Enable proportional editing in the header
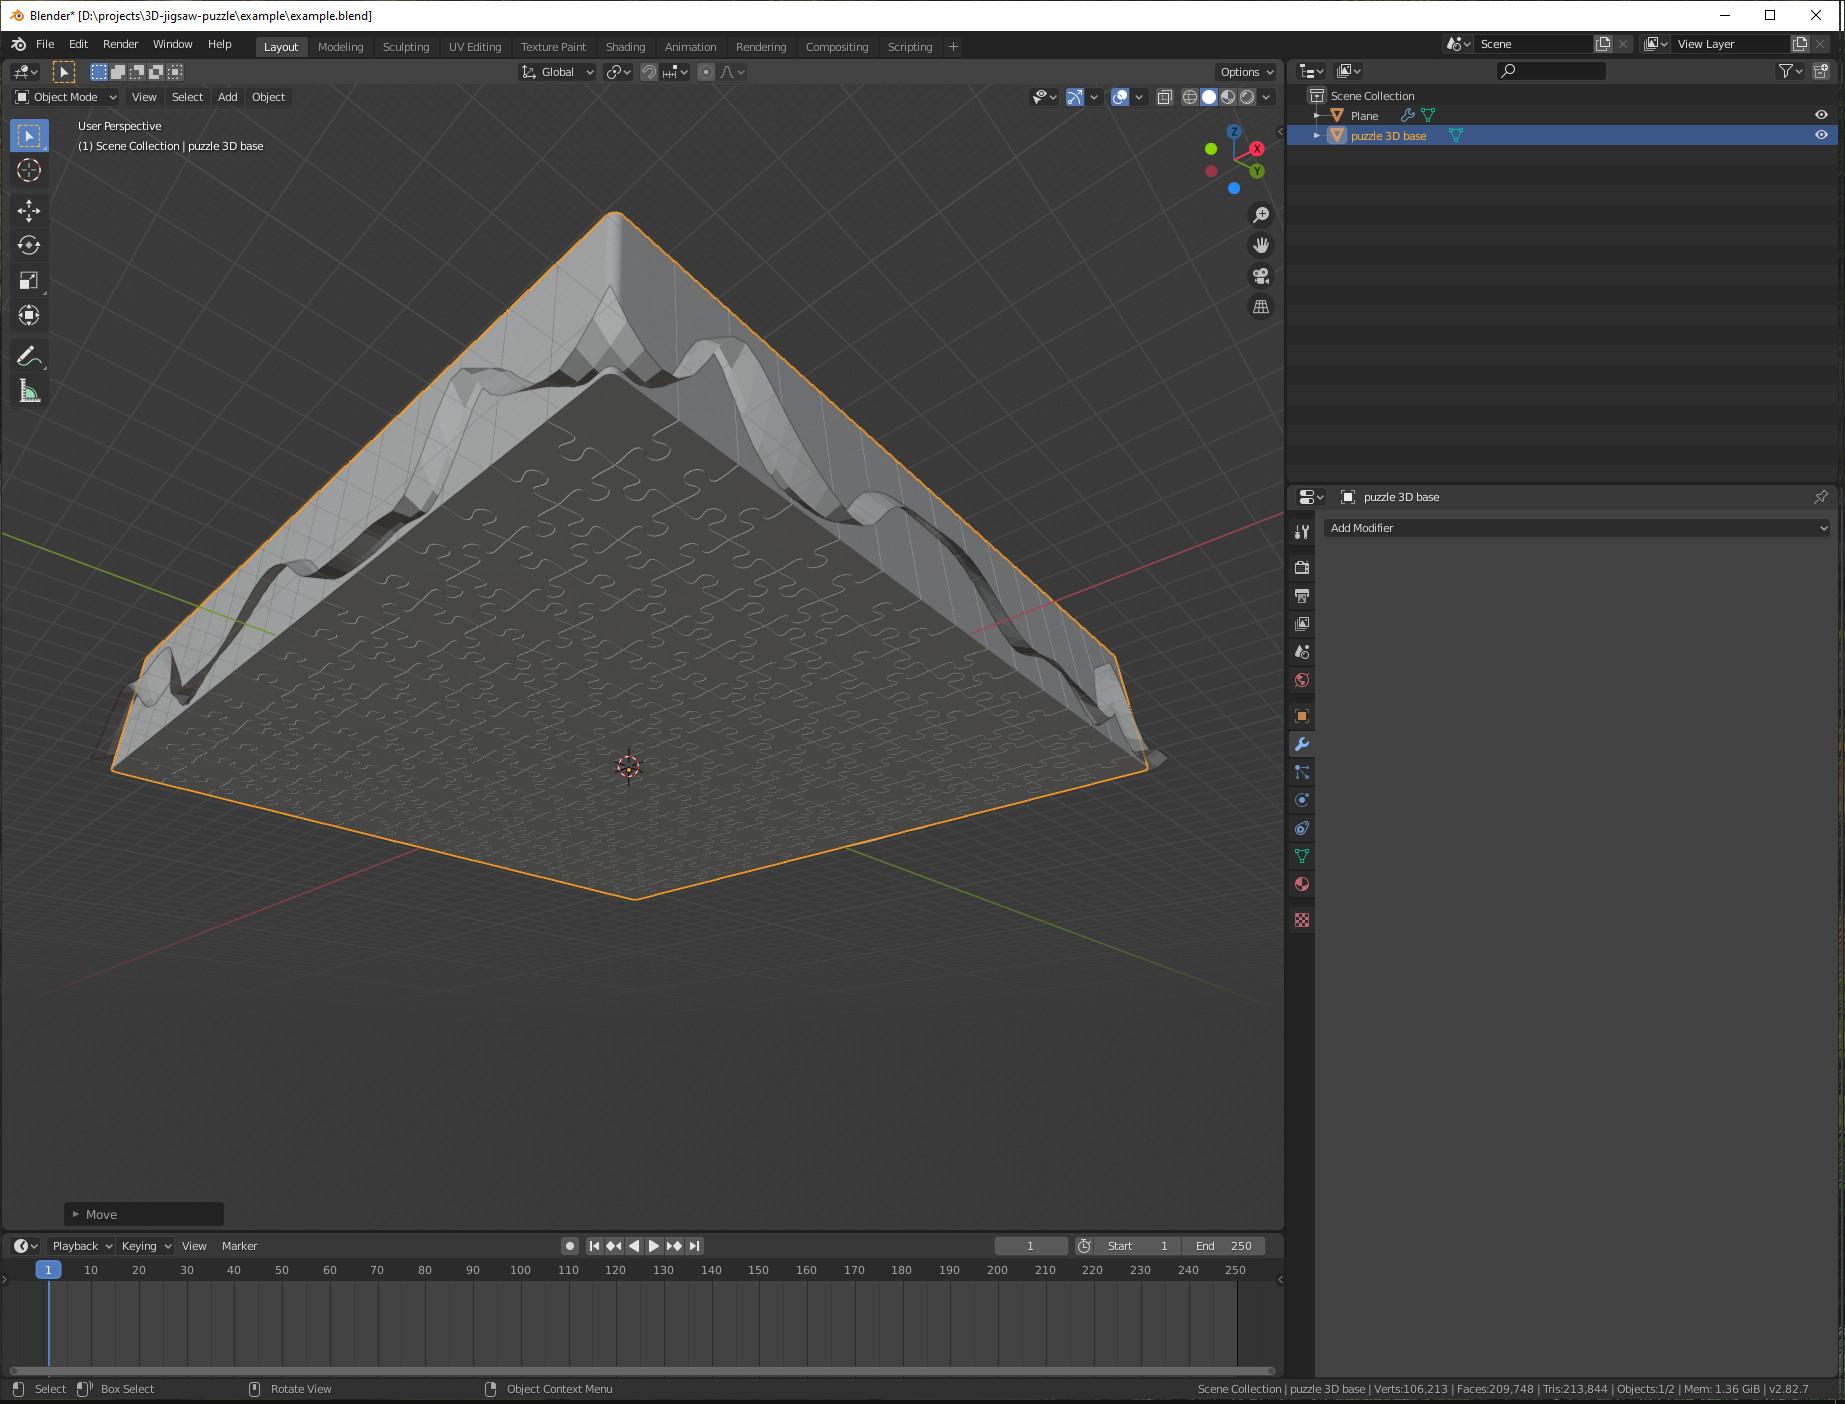1845x1404 pixels. (x=706, y=72)
